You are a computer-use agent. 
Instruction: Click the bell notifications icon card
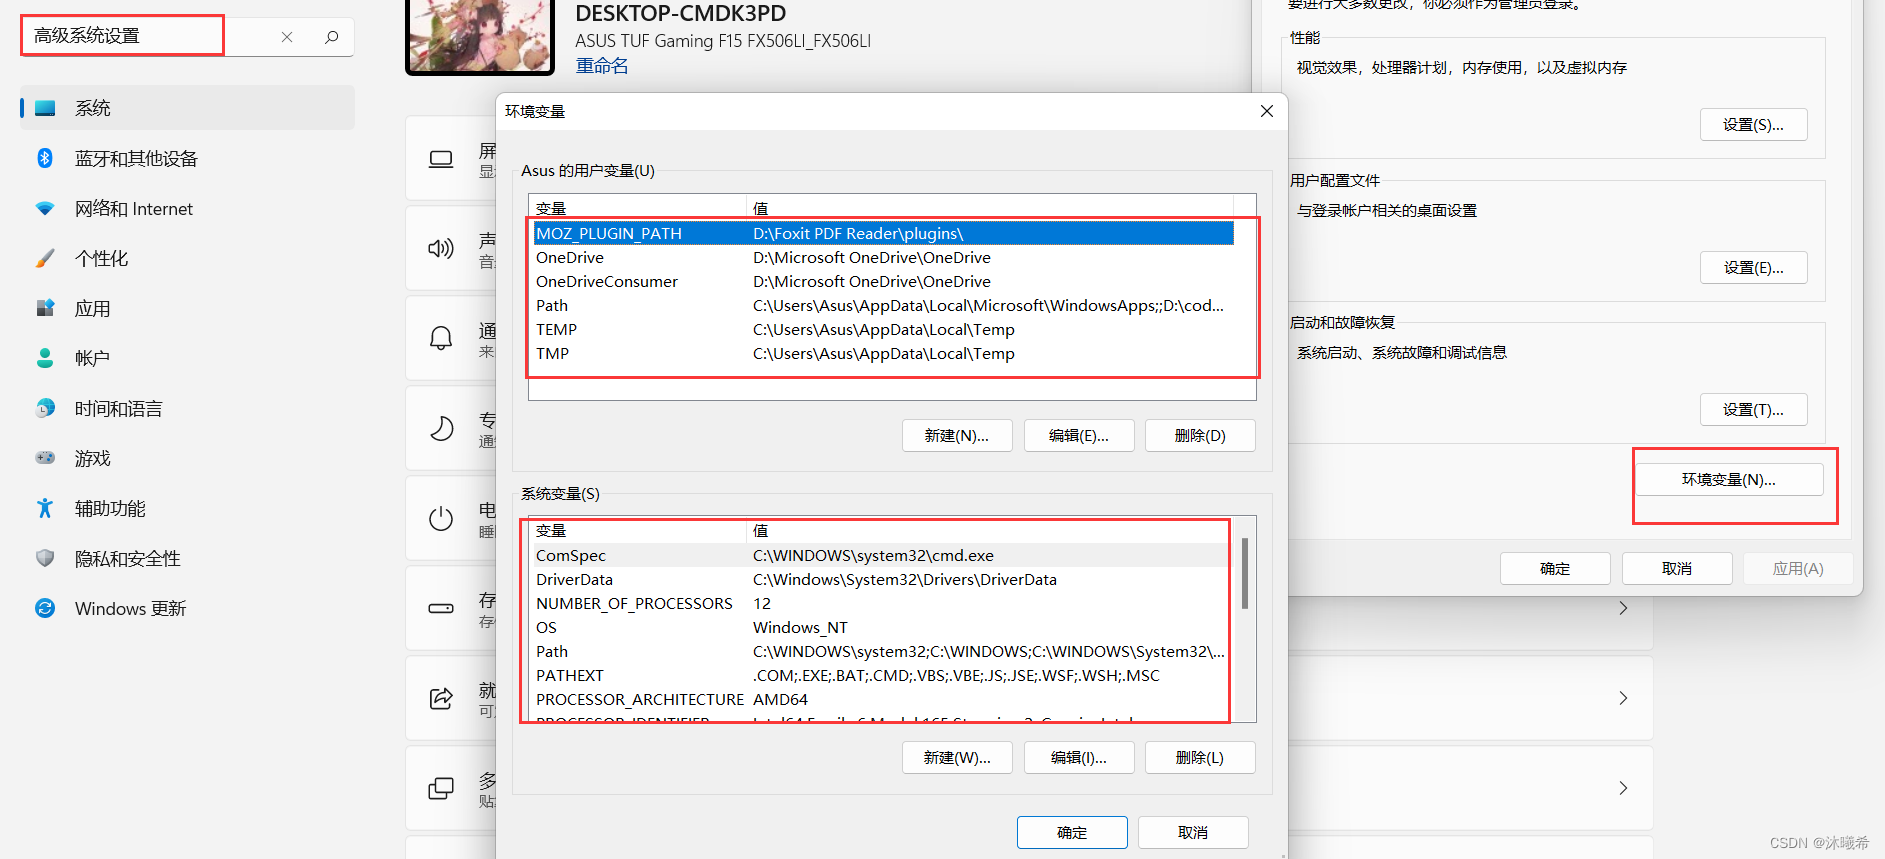[441, 338]
